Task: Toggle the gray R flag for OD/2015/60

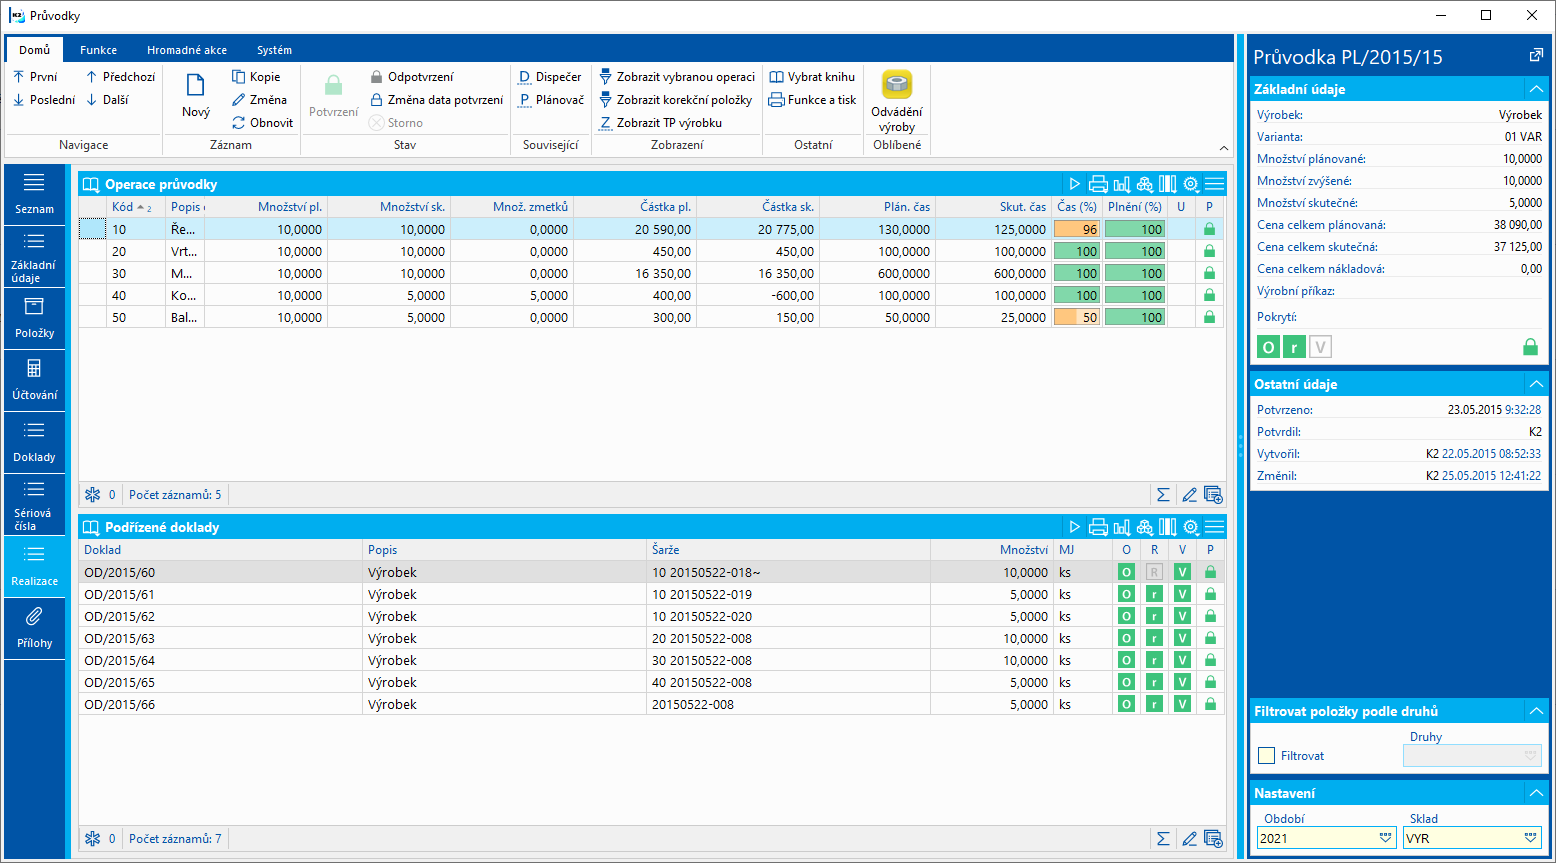Action: pyautogui.click(x=1154, y=573)
